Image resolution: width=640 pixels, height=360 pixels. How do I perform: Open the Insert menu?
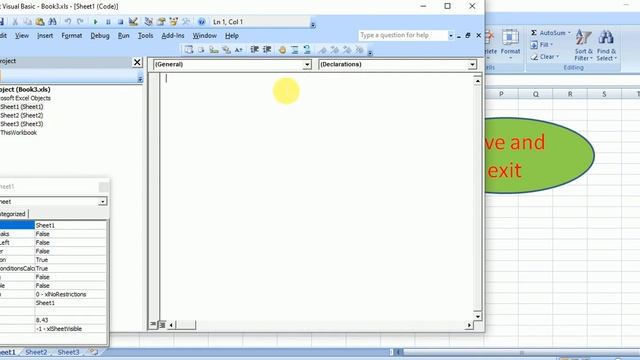45,36
